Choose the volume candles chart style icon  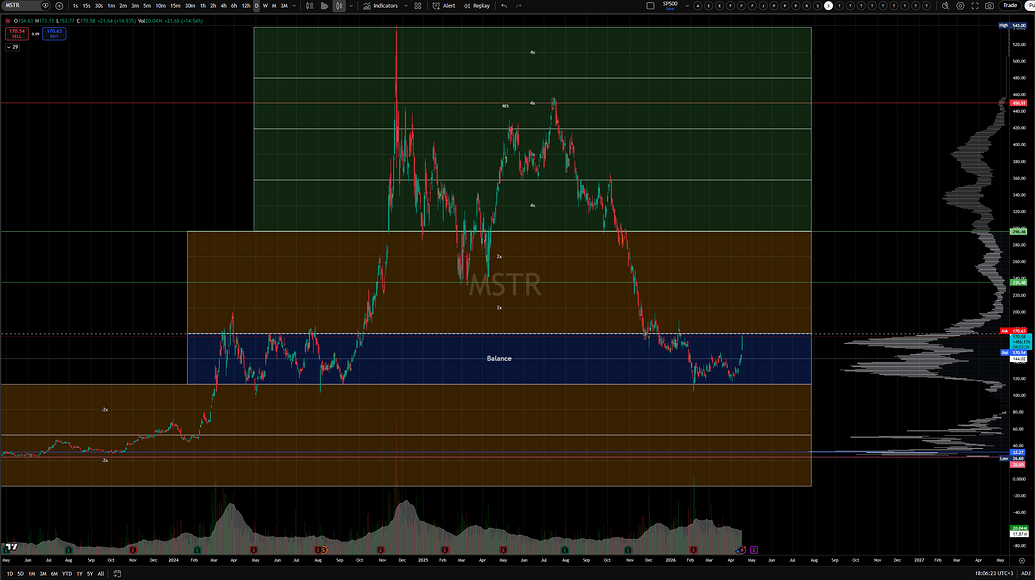pos(324,5)
